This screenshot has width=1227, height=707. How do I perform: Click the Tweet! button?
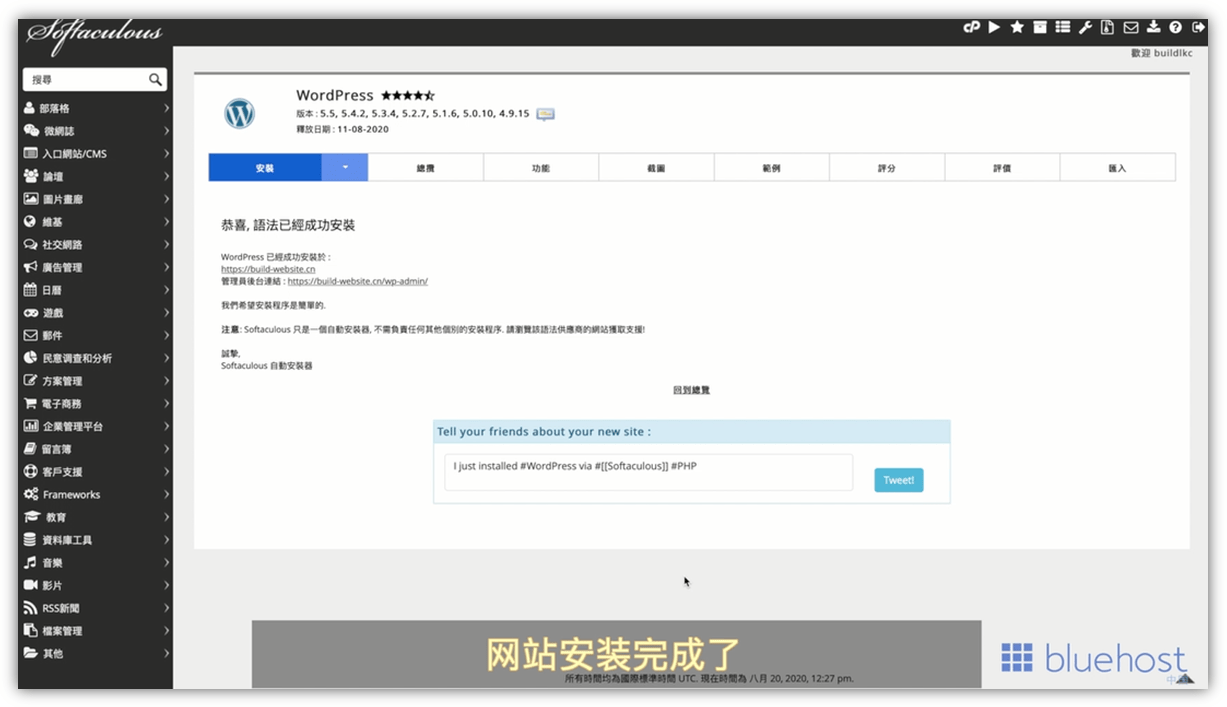point(899,480)
